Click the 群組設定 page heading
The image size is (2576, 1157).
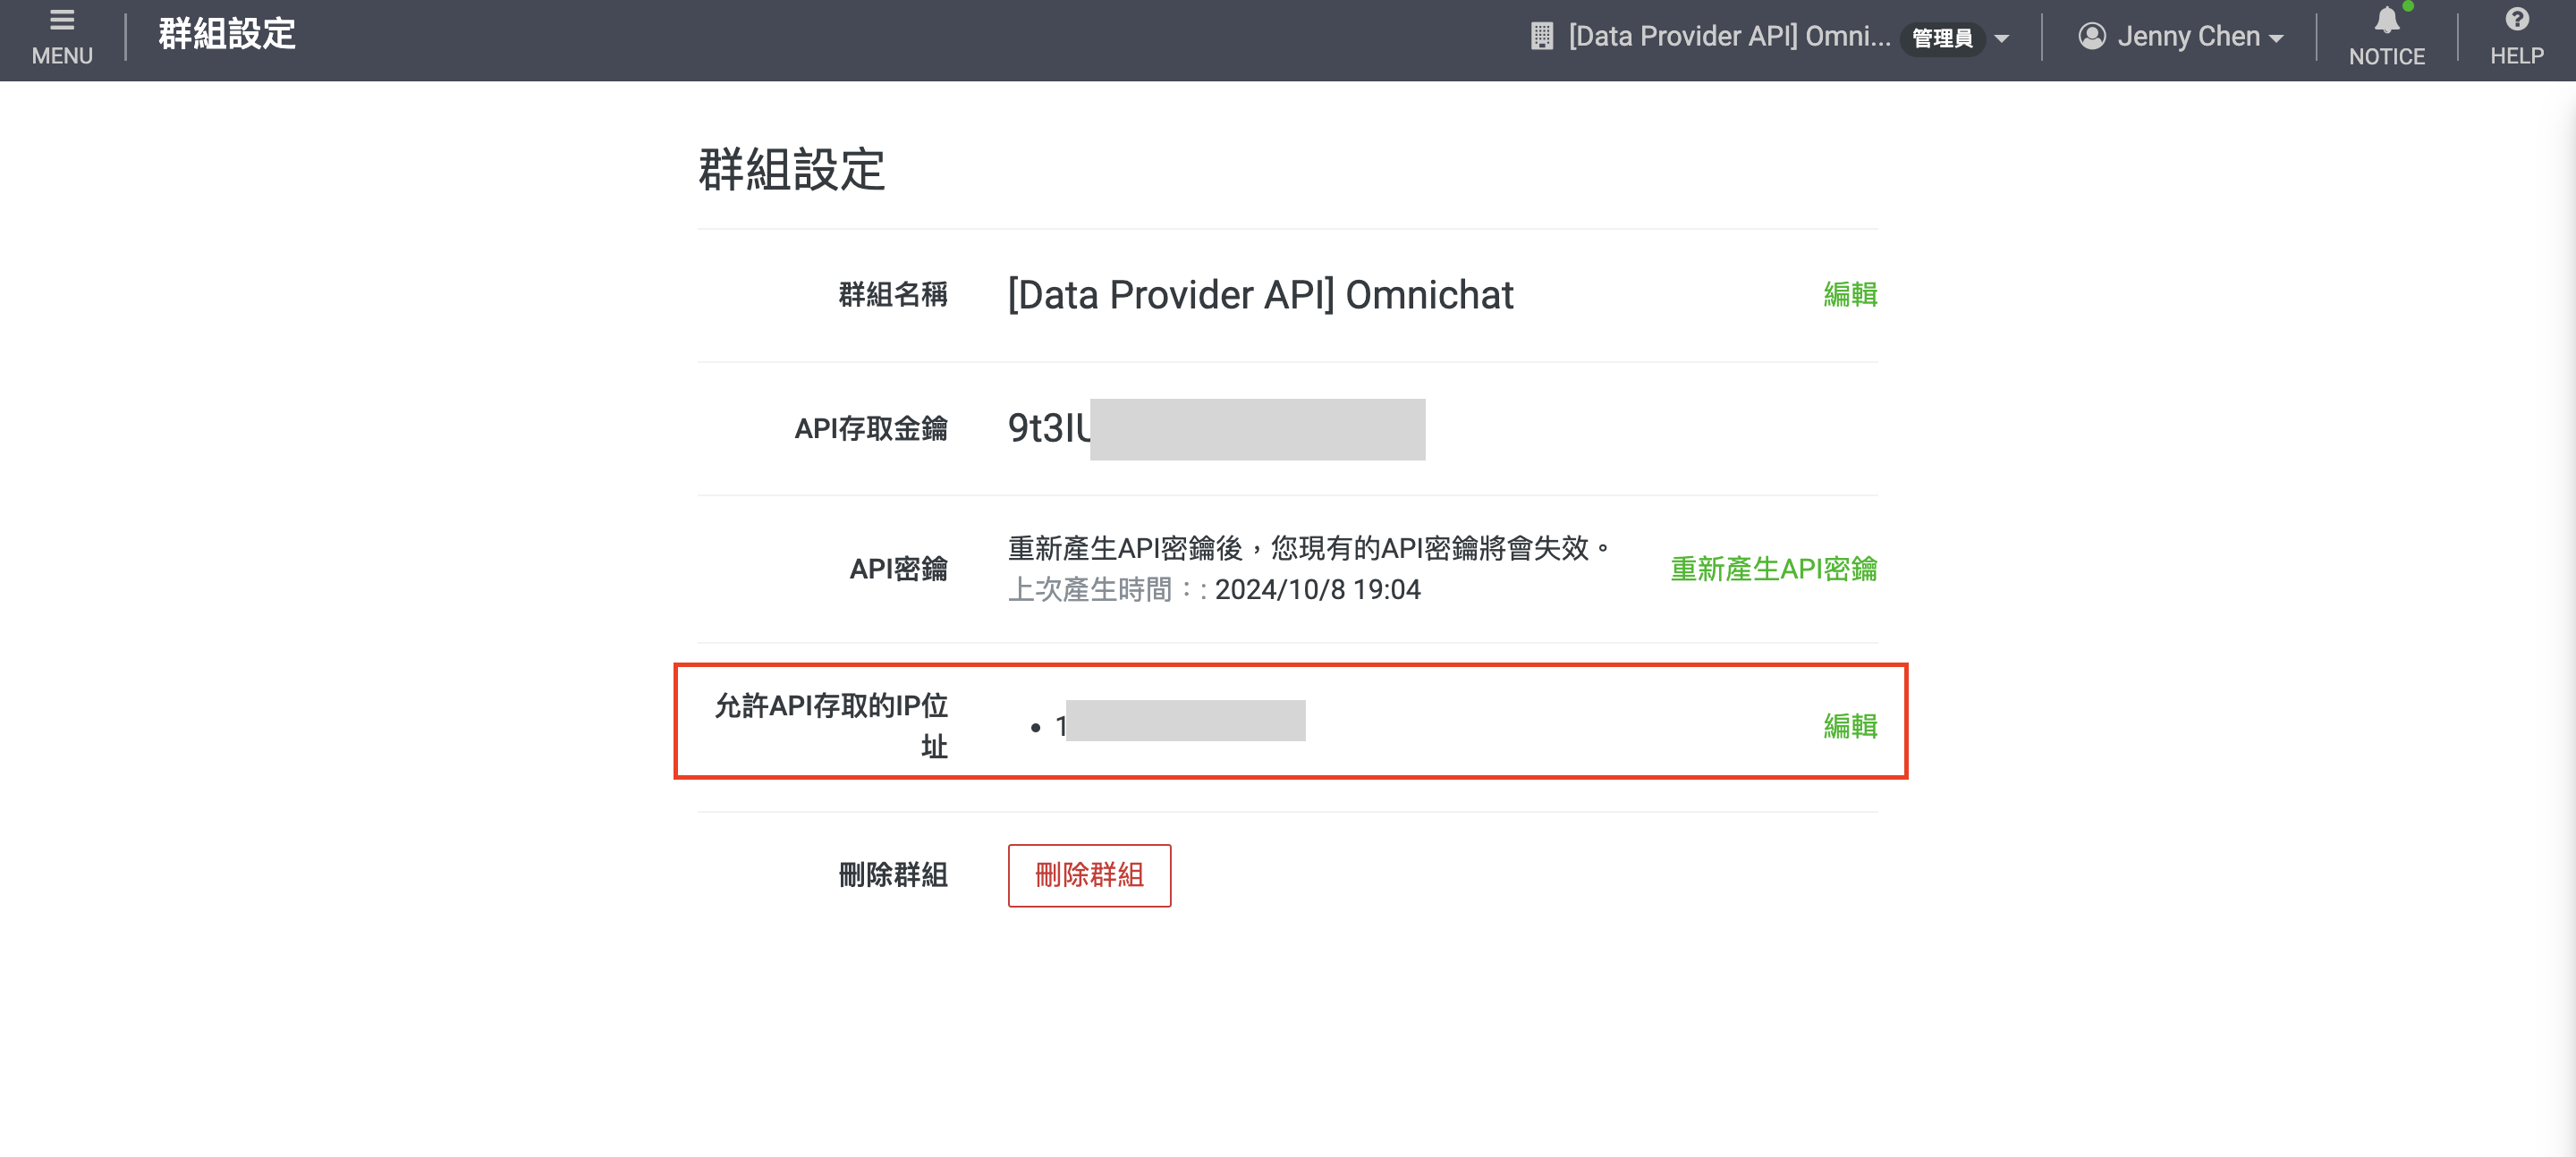tap(791, 170)
